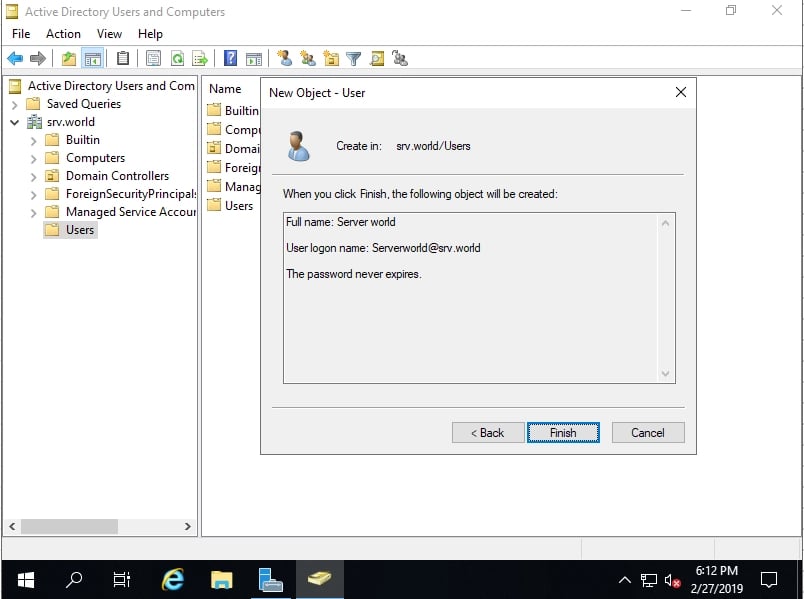Click the tree pane scroll right arrow
The height and width of the screenshot is (599, 804).
(188, 526)
